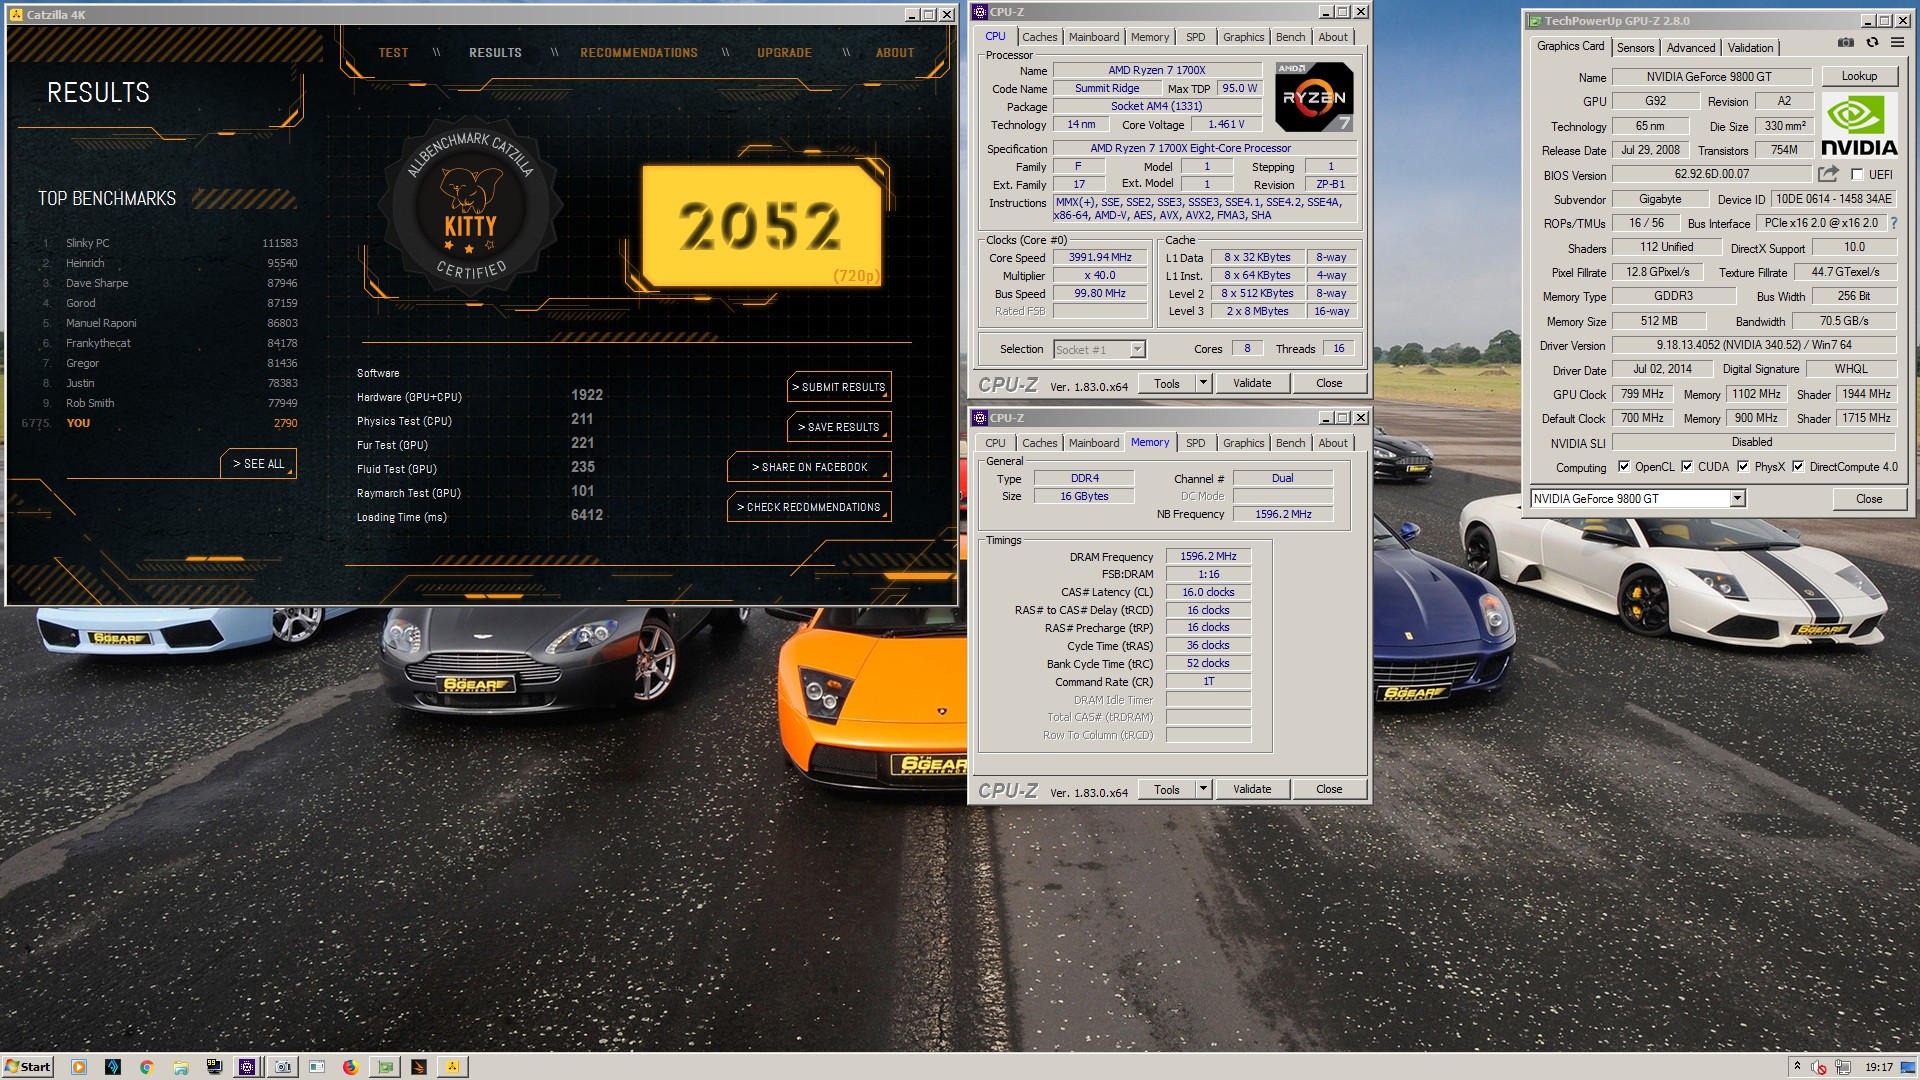Click the NVIDIA logo in GPU-Z
The width and height of the screenshot is (1920, 1080).
1859,125
